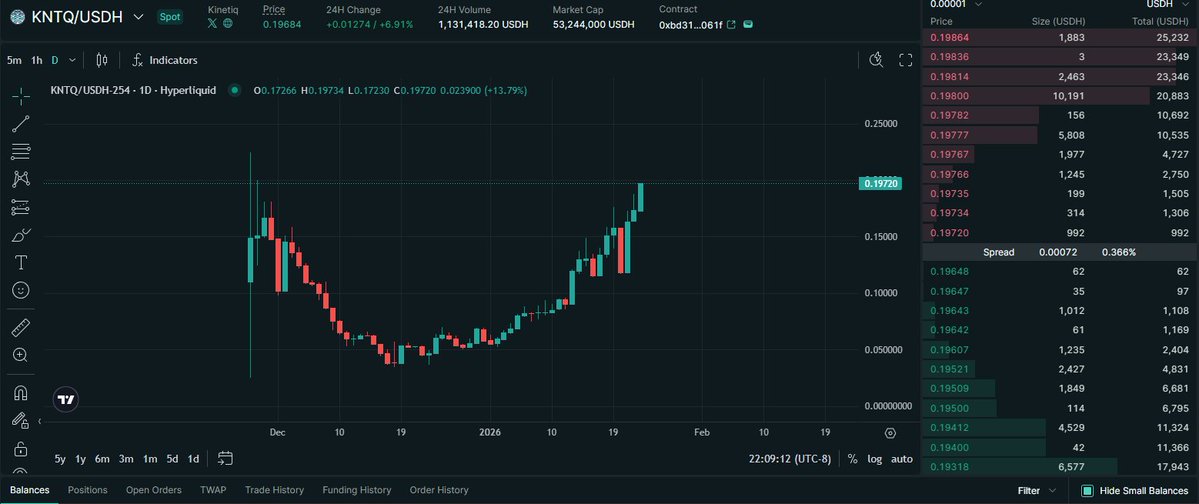Toggle the green status dot by chart symbol
This screenshot has width=1199, height=504.
coord(235,90)
